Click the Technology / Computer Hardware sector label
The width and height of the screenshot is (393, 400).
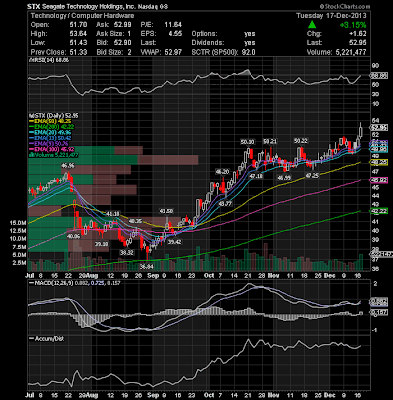click(x=82, y=16)
